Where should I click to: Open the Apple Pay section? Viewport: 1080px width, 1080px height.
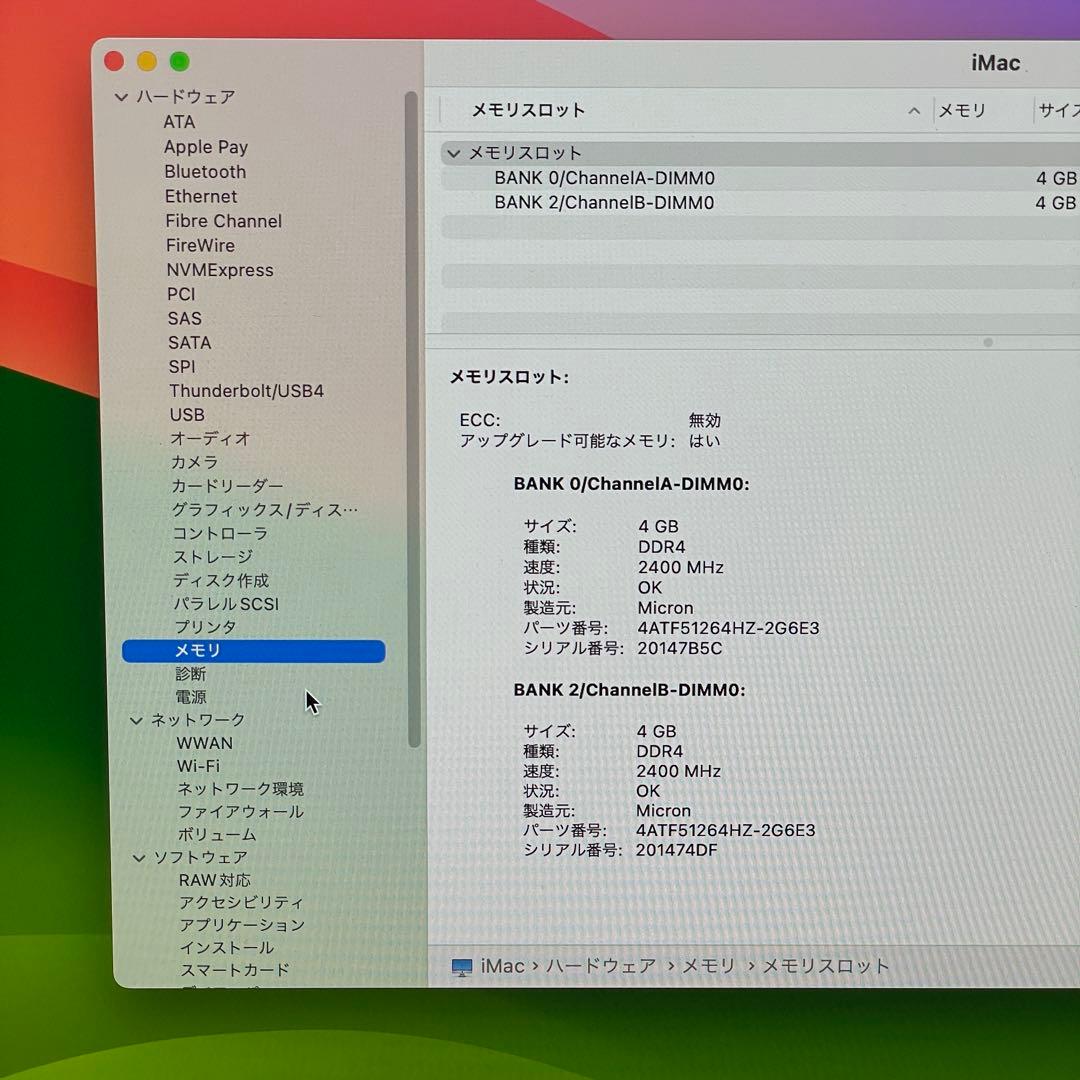pos(206,146)
